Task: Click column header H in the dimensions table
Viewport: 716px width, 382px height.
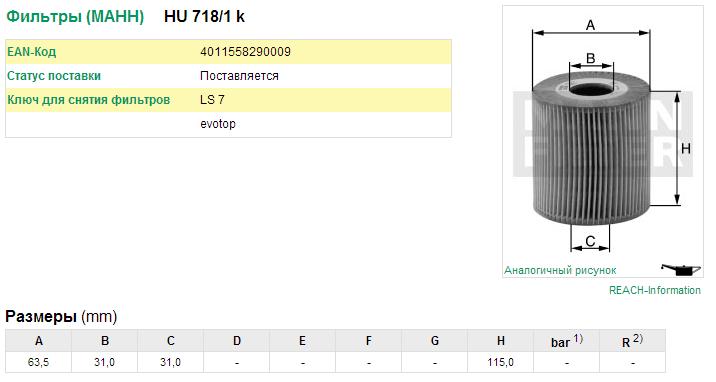Action: (500, 341)
